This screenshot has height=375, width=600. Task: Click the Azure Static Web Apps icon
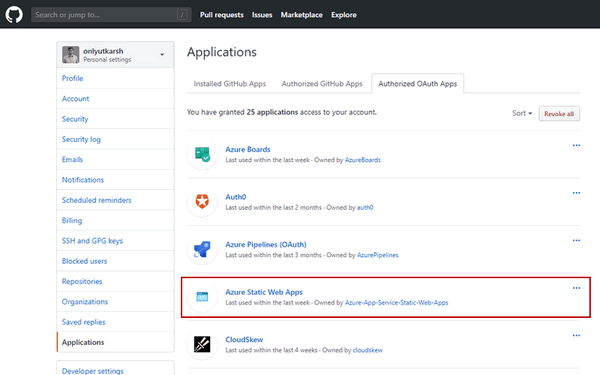[x=202, y=297]
